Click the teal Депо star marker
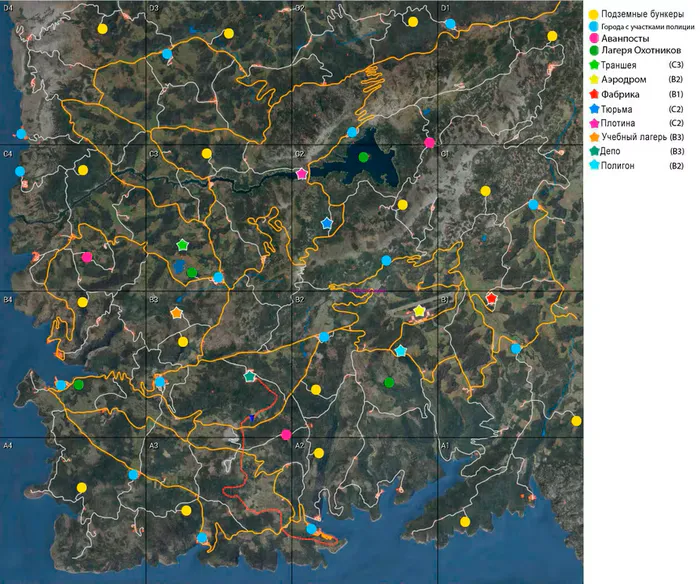 [x=250, y=377]
